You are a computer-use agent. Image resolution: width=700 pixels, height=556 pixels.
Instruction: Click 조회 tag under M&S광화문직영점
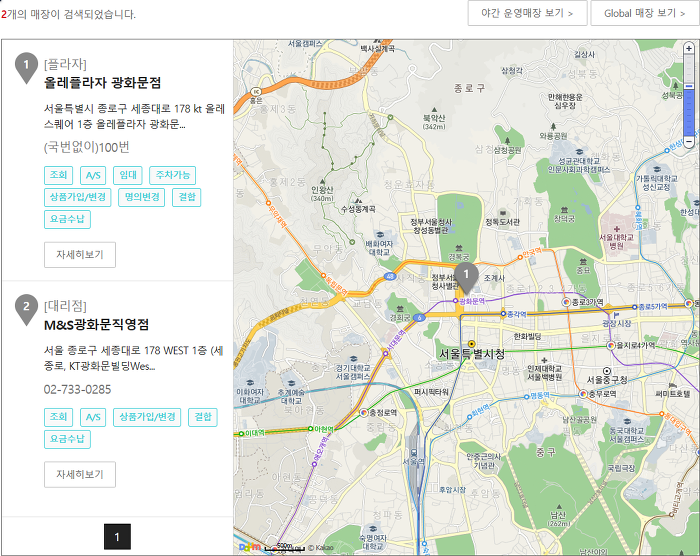(x=58, y=417)
